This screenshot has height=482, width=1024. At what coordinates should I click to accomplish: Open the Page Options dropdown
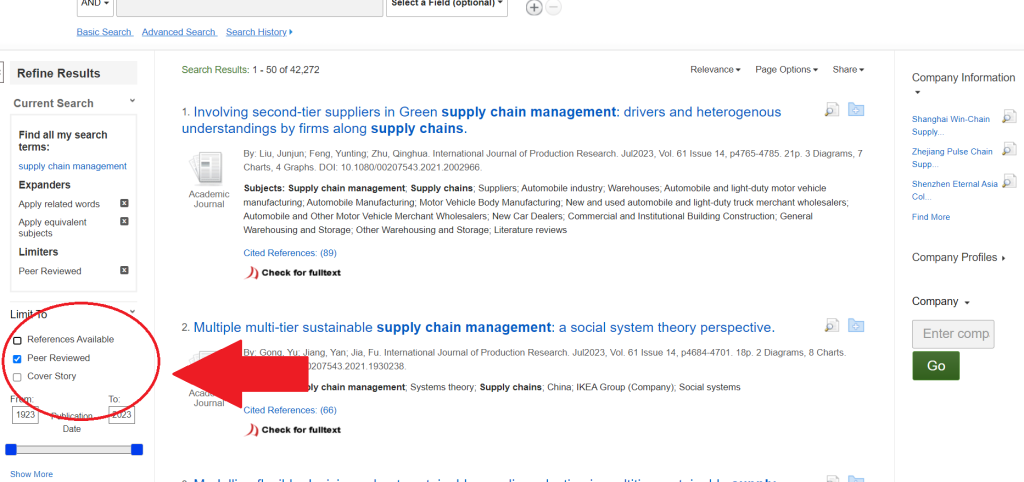pyautogui.click(x=786, y=69)
